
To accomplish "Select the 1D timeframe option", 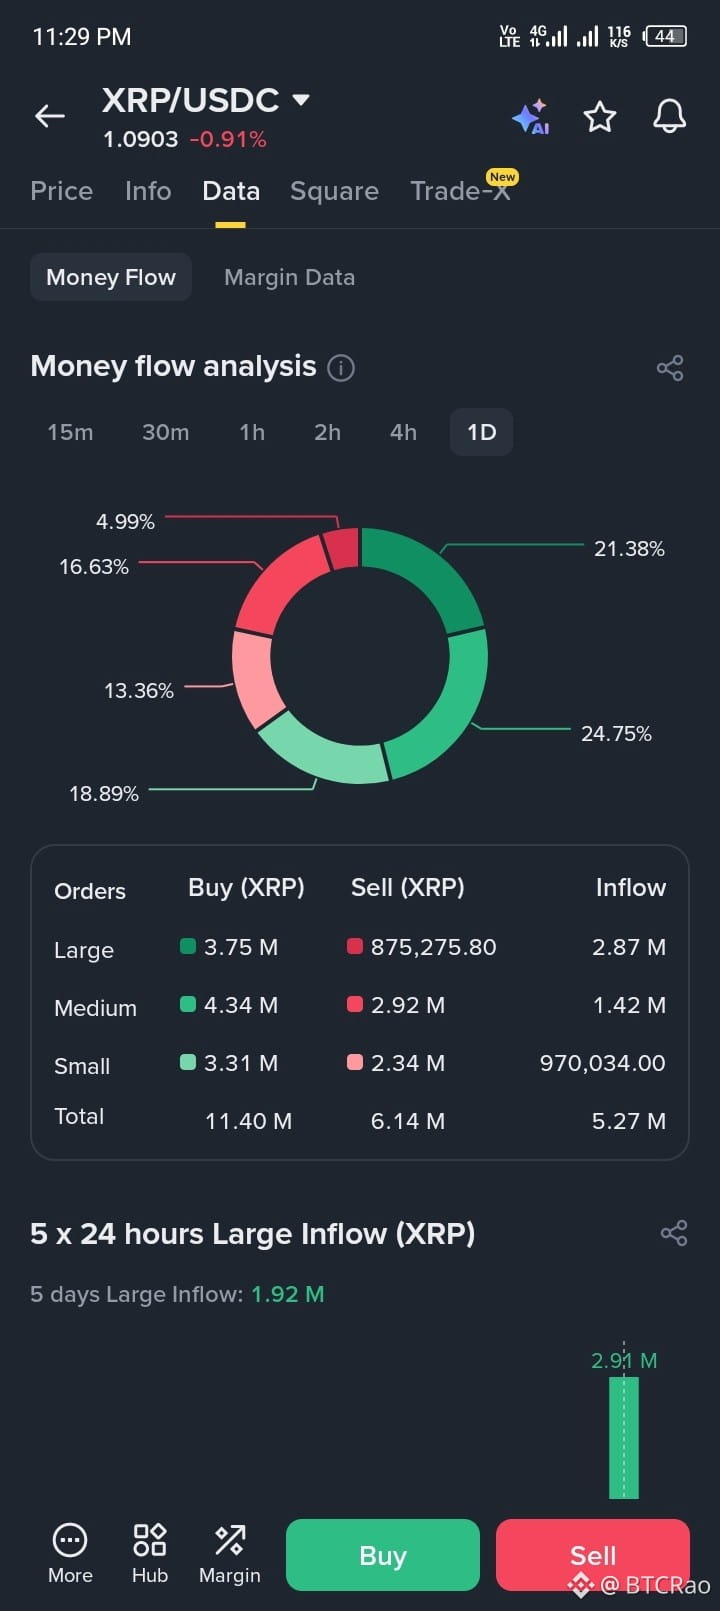I will (x=482, y=432).
